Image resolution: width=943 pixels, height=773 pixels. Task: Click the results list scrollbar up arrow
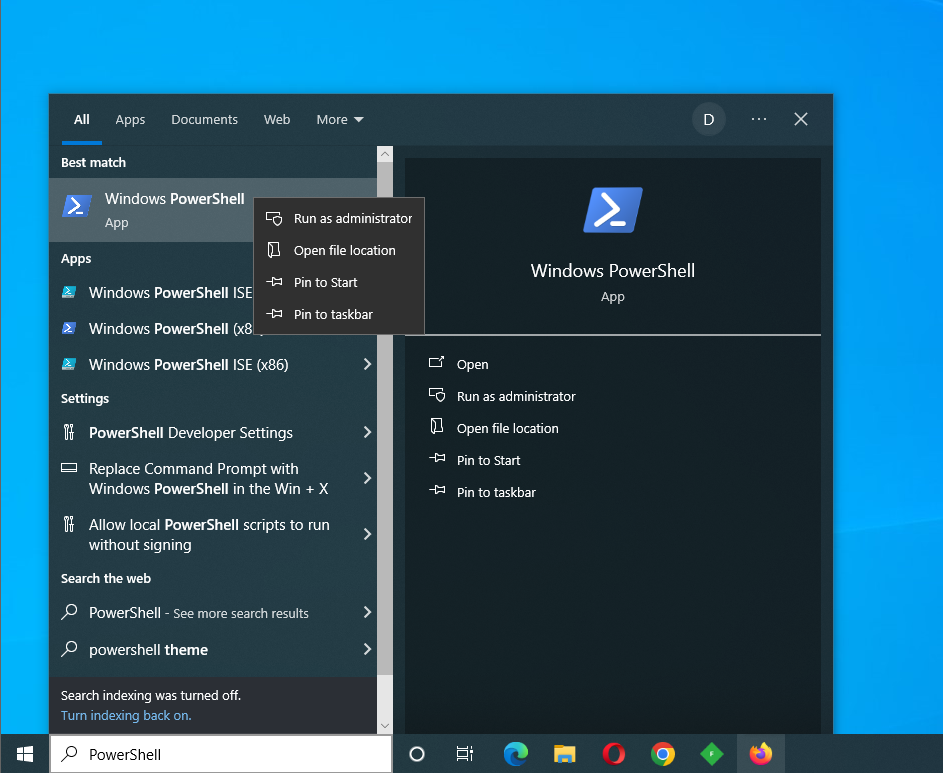pyautogui.click(x=385, y=154)
